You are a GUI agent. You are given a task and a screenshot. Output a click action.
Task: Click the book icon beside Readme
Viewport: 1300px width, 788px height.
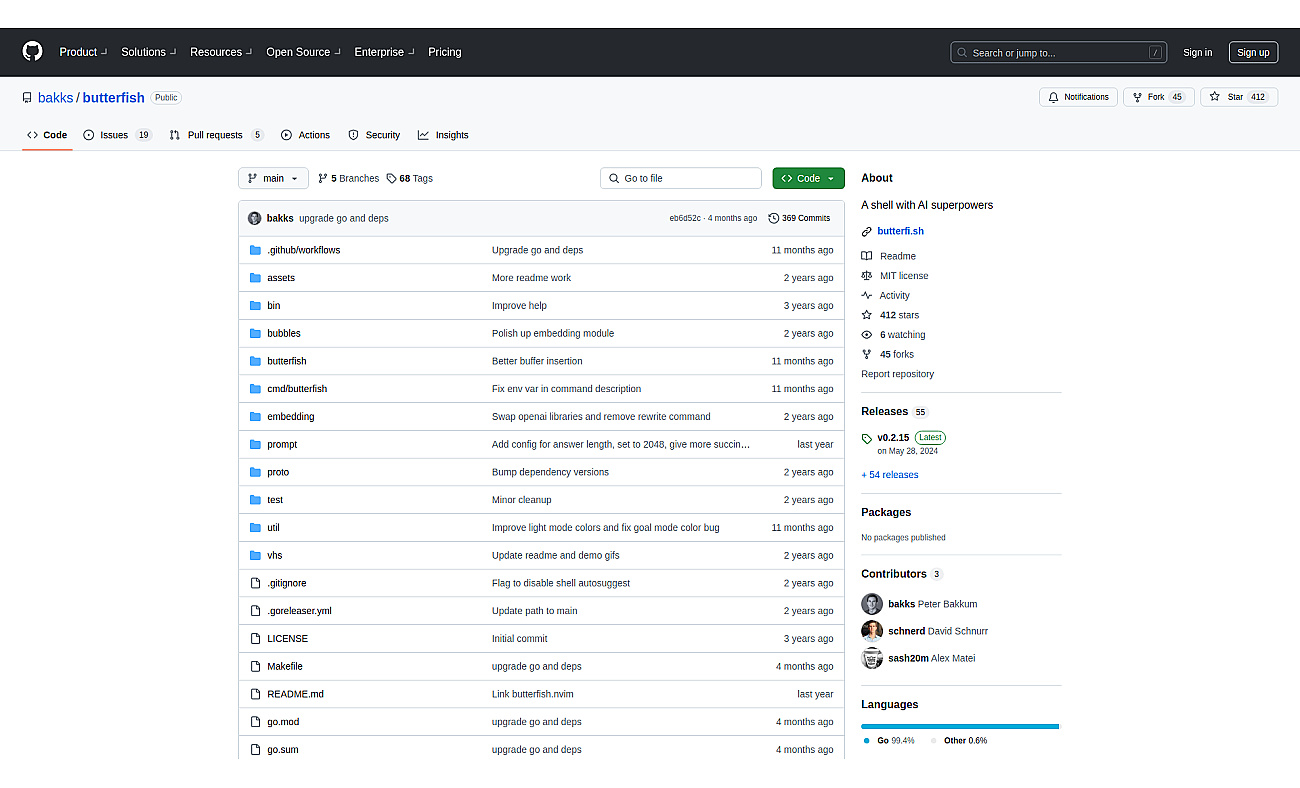(x=867, y=256)
